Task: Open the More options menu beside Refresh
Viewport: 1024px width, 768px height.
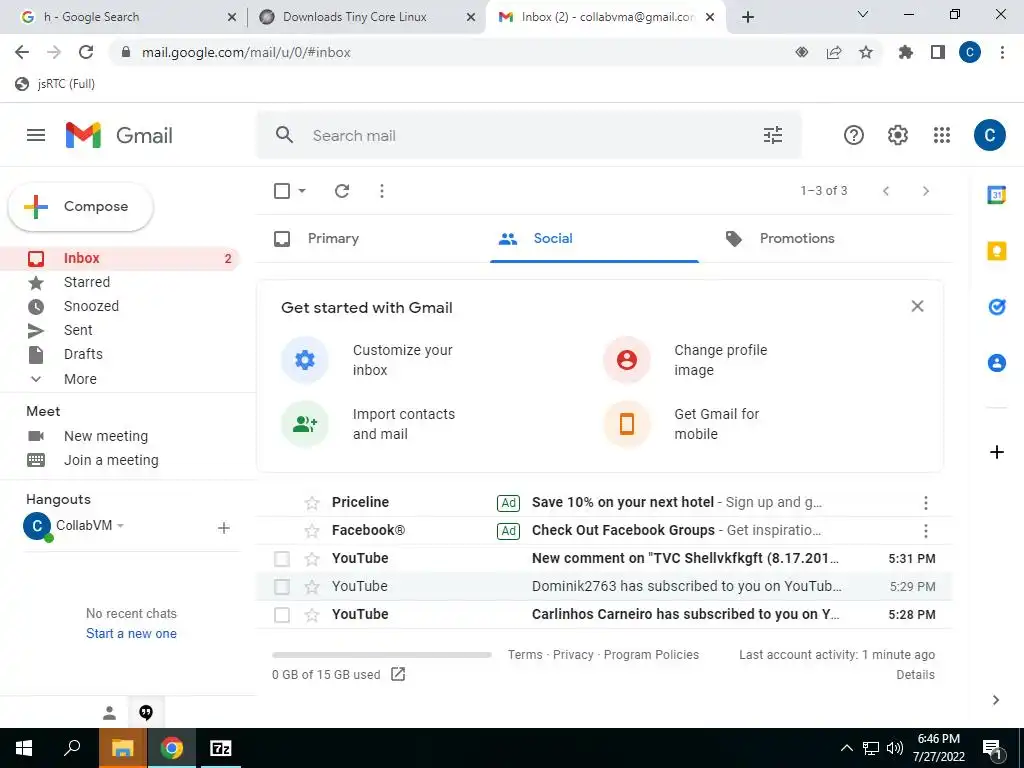Action: pos(382,191)
